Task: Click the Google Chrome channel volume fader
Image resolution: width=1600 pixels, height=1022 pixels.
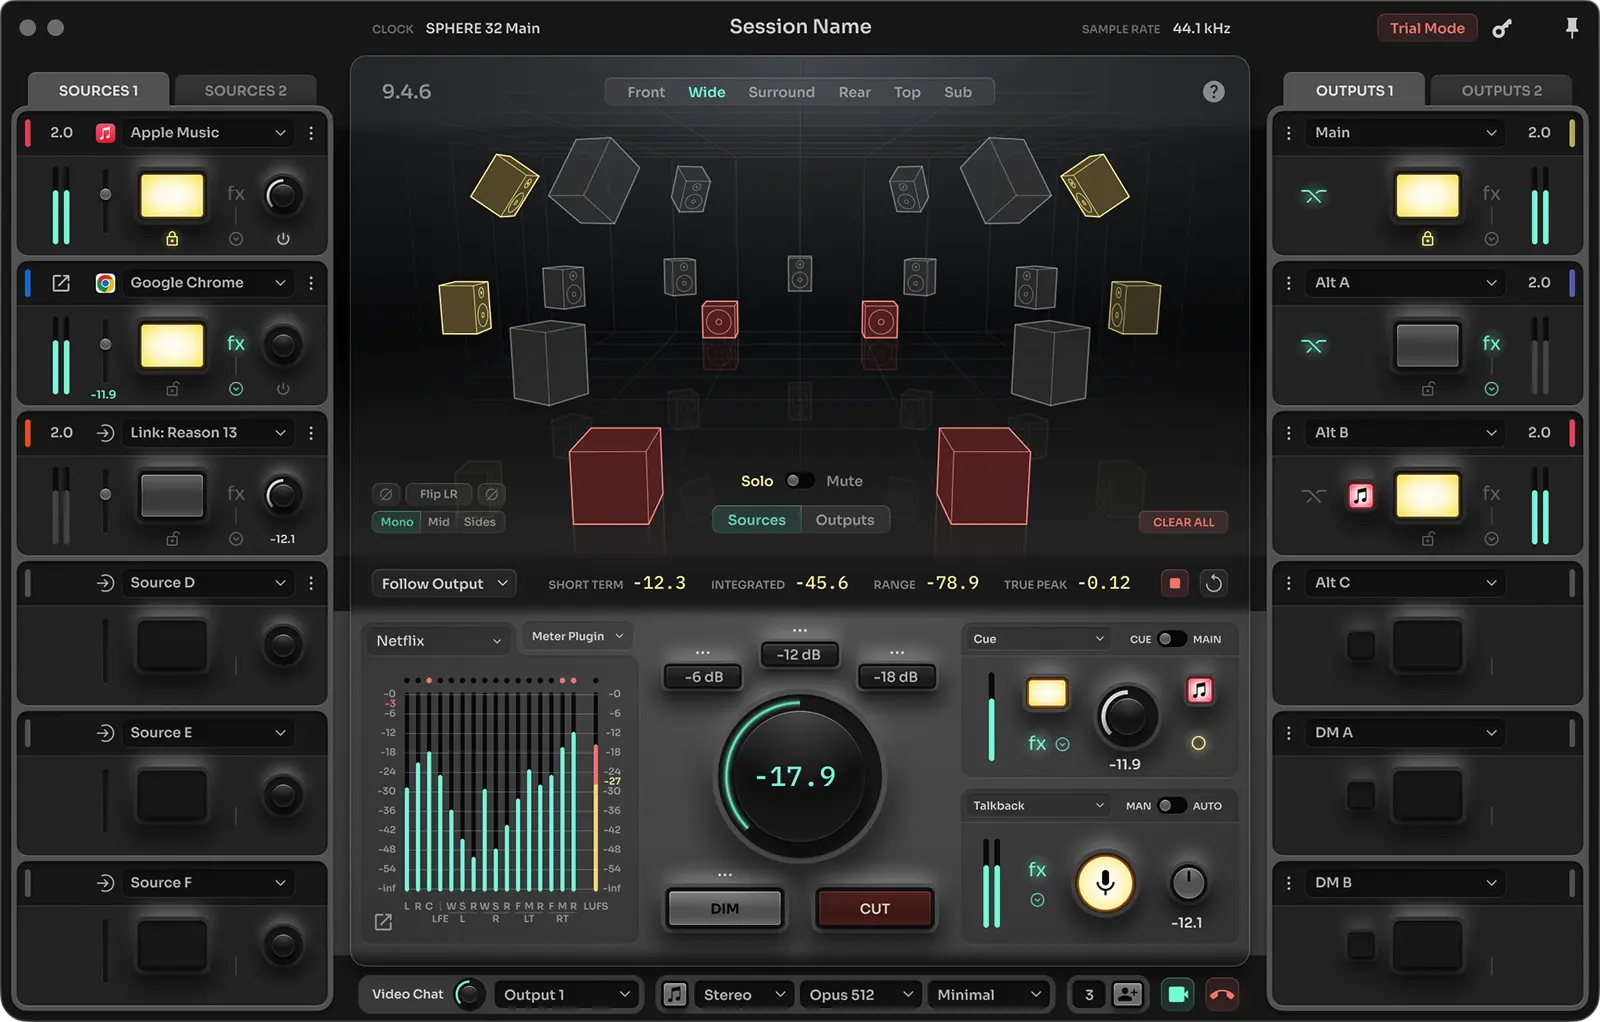Action: (x=104, y=343)
